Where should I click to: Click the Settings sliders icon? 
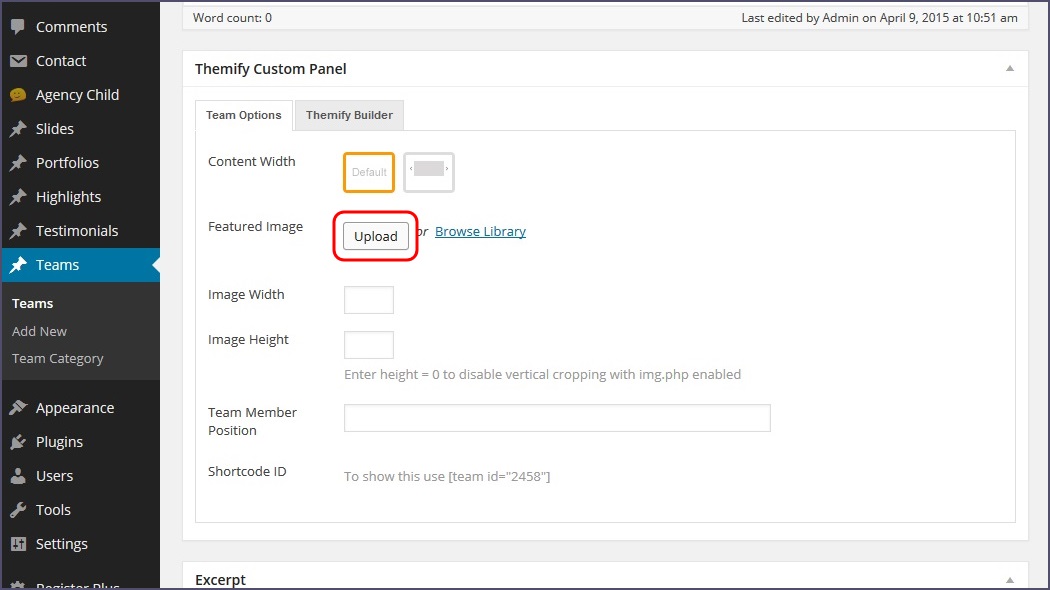tap(18, 544)
